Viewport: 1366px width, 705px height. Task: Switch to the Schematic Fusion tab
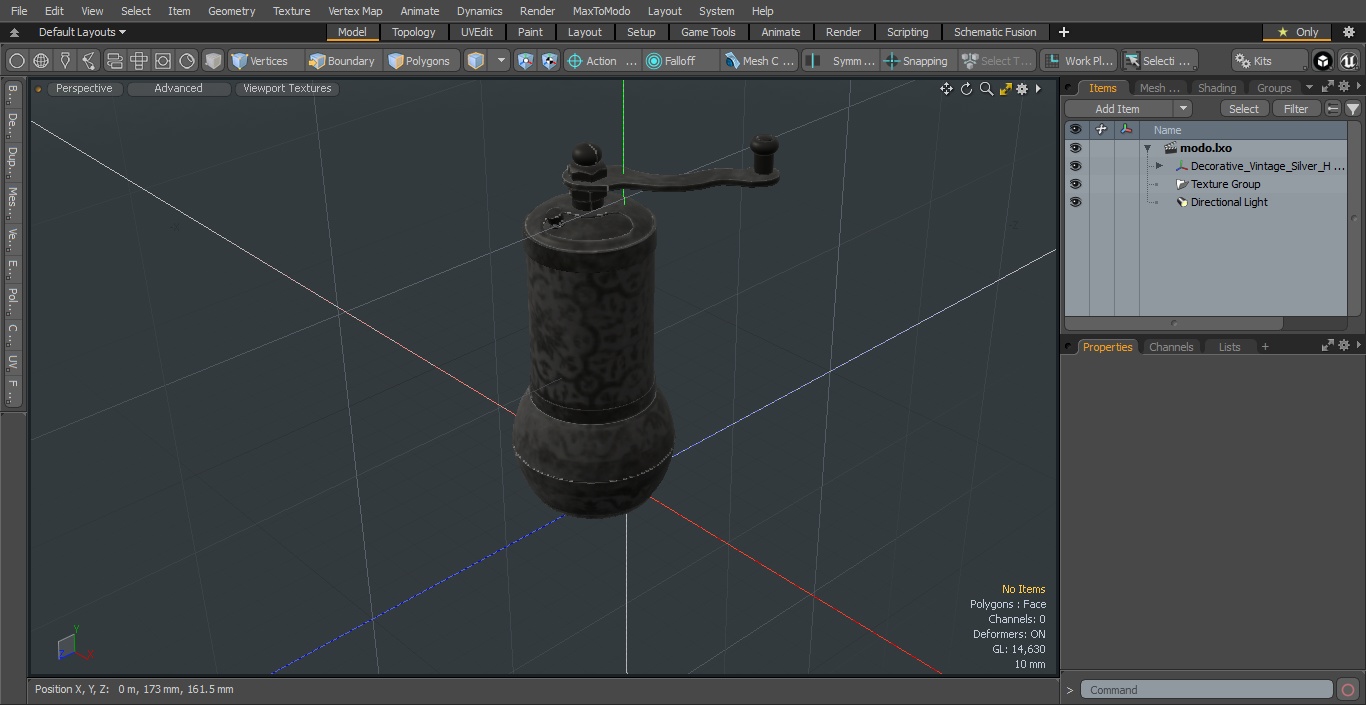pyautogui.click(x=995, y=32)
